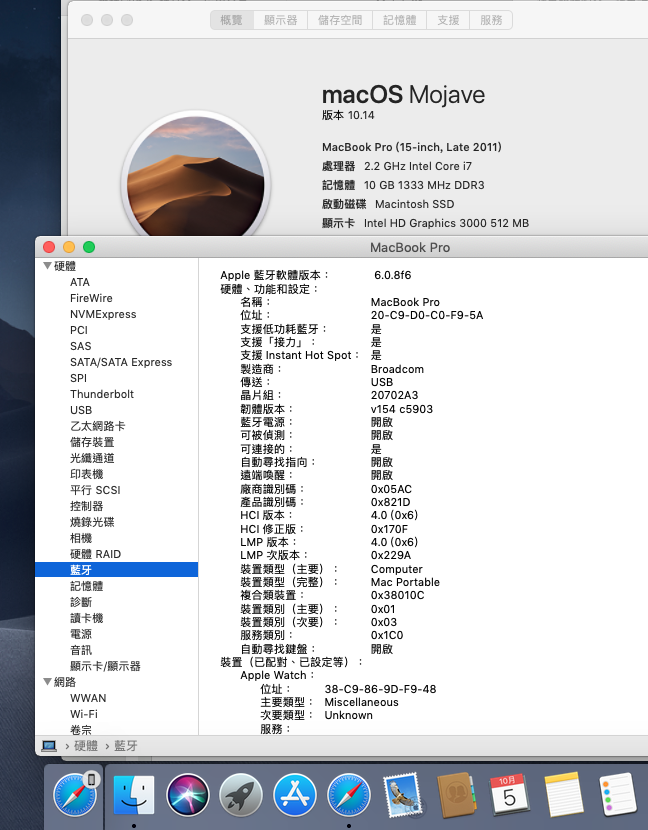Switch to the 概覽 tab

pos(231,20)
